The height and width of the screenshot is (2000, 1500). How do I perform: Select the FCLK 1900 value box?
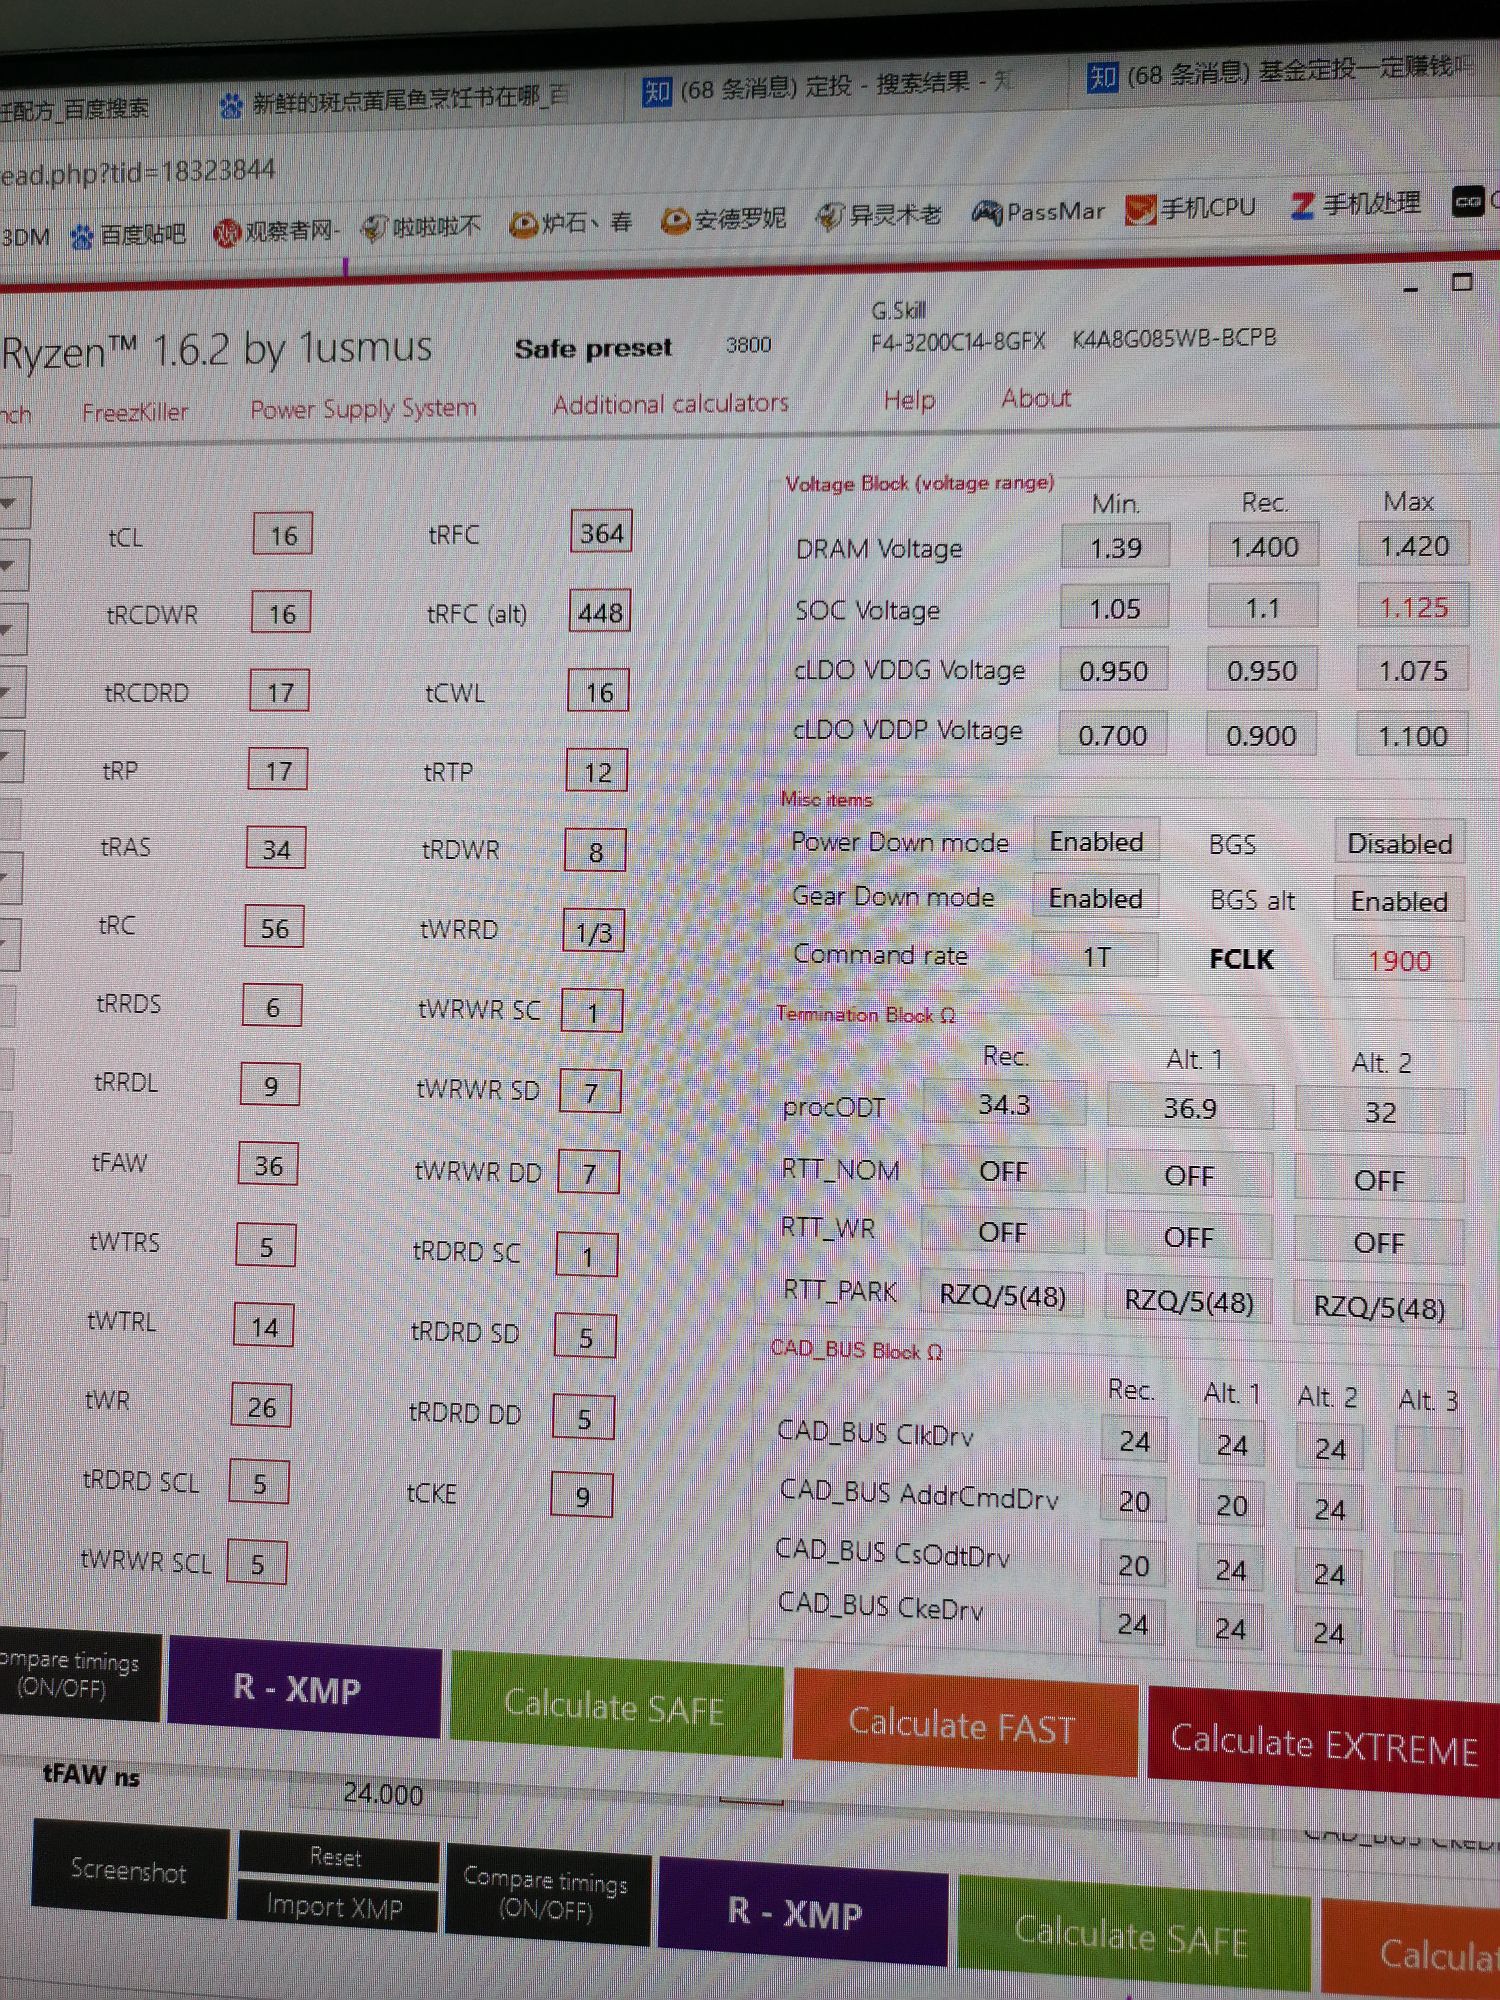coord(1398,961)
